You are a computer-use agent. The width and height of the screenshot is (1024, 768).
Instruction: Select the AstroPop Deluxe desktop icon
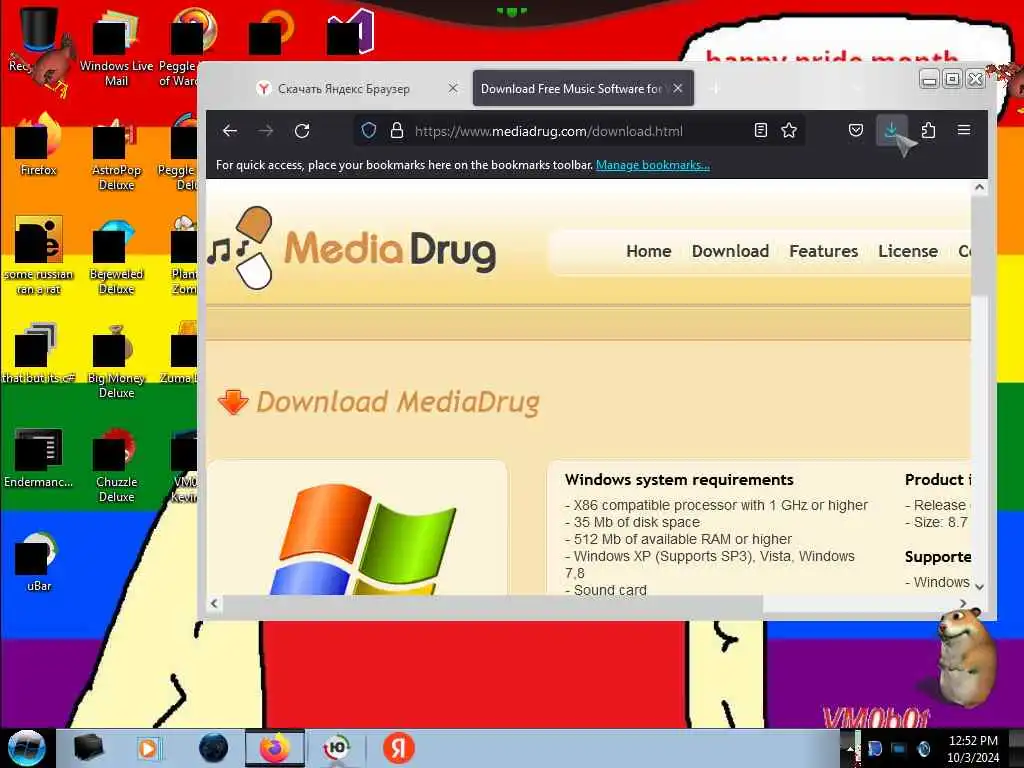point(116,153)
